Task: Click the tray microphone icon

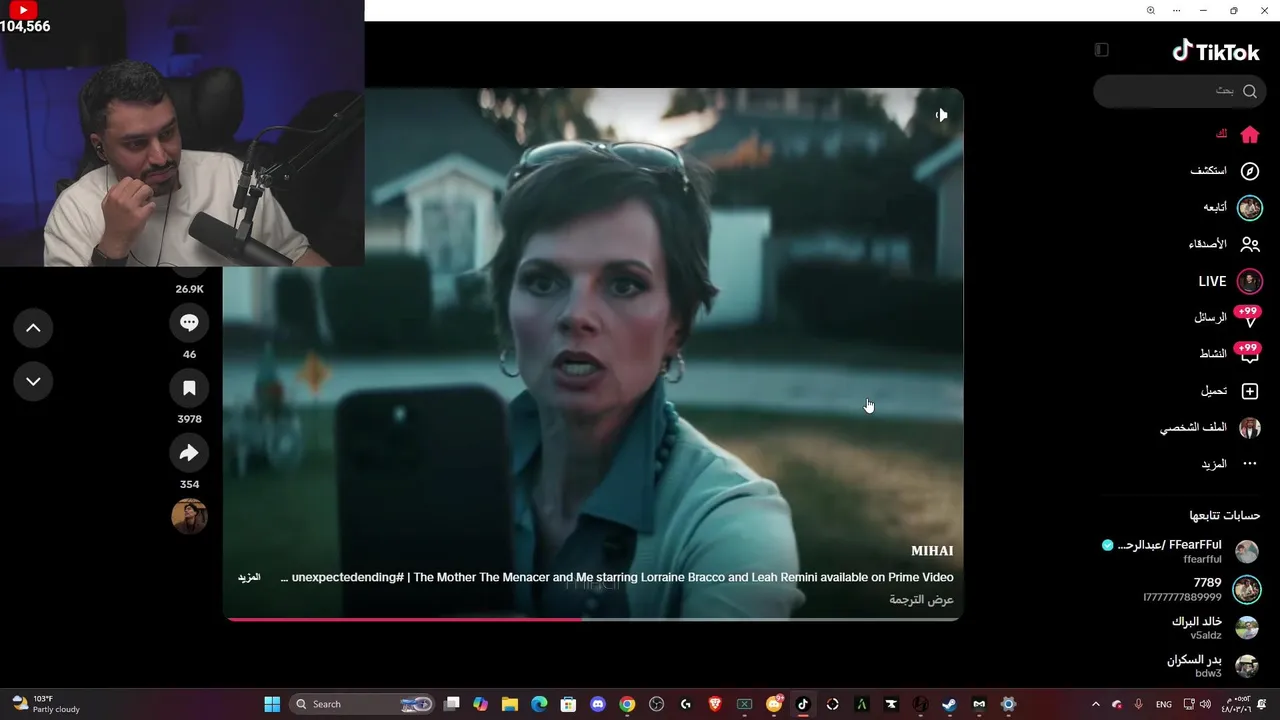Action: coord(1138,704)
